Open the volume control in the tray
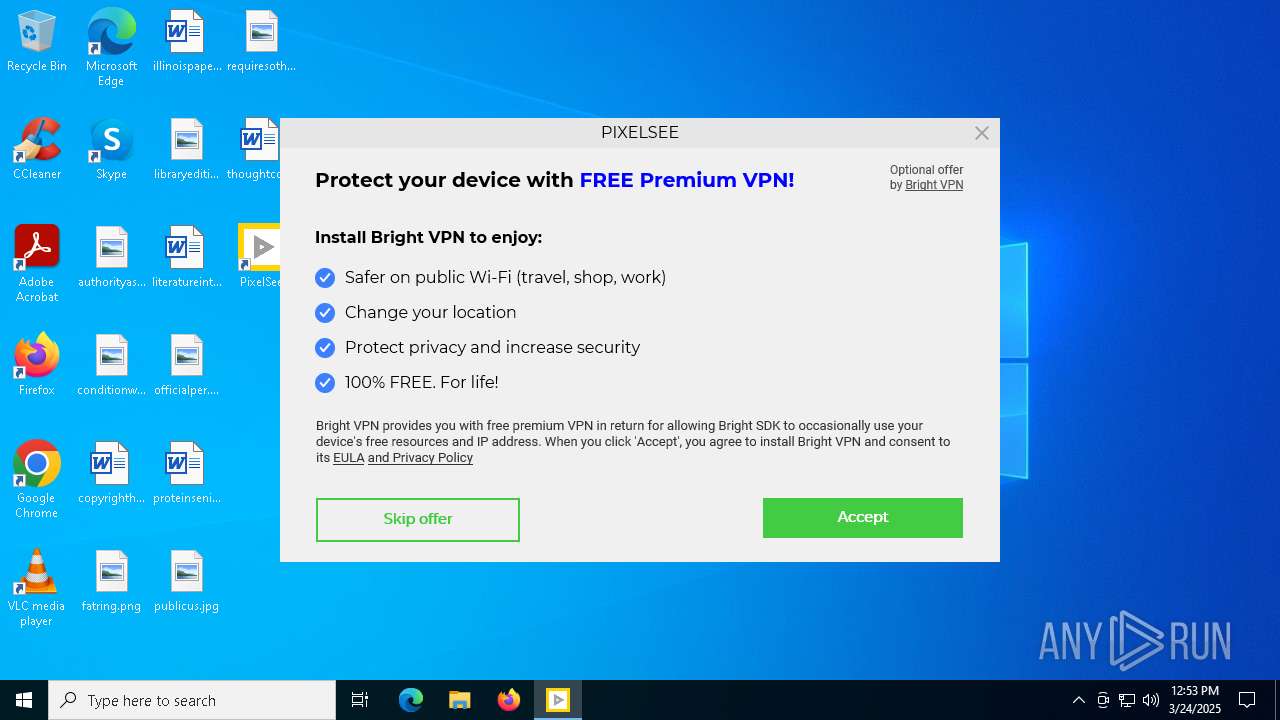This screenshot has height=720, width=1280. [1151, 700]
